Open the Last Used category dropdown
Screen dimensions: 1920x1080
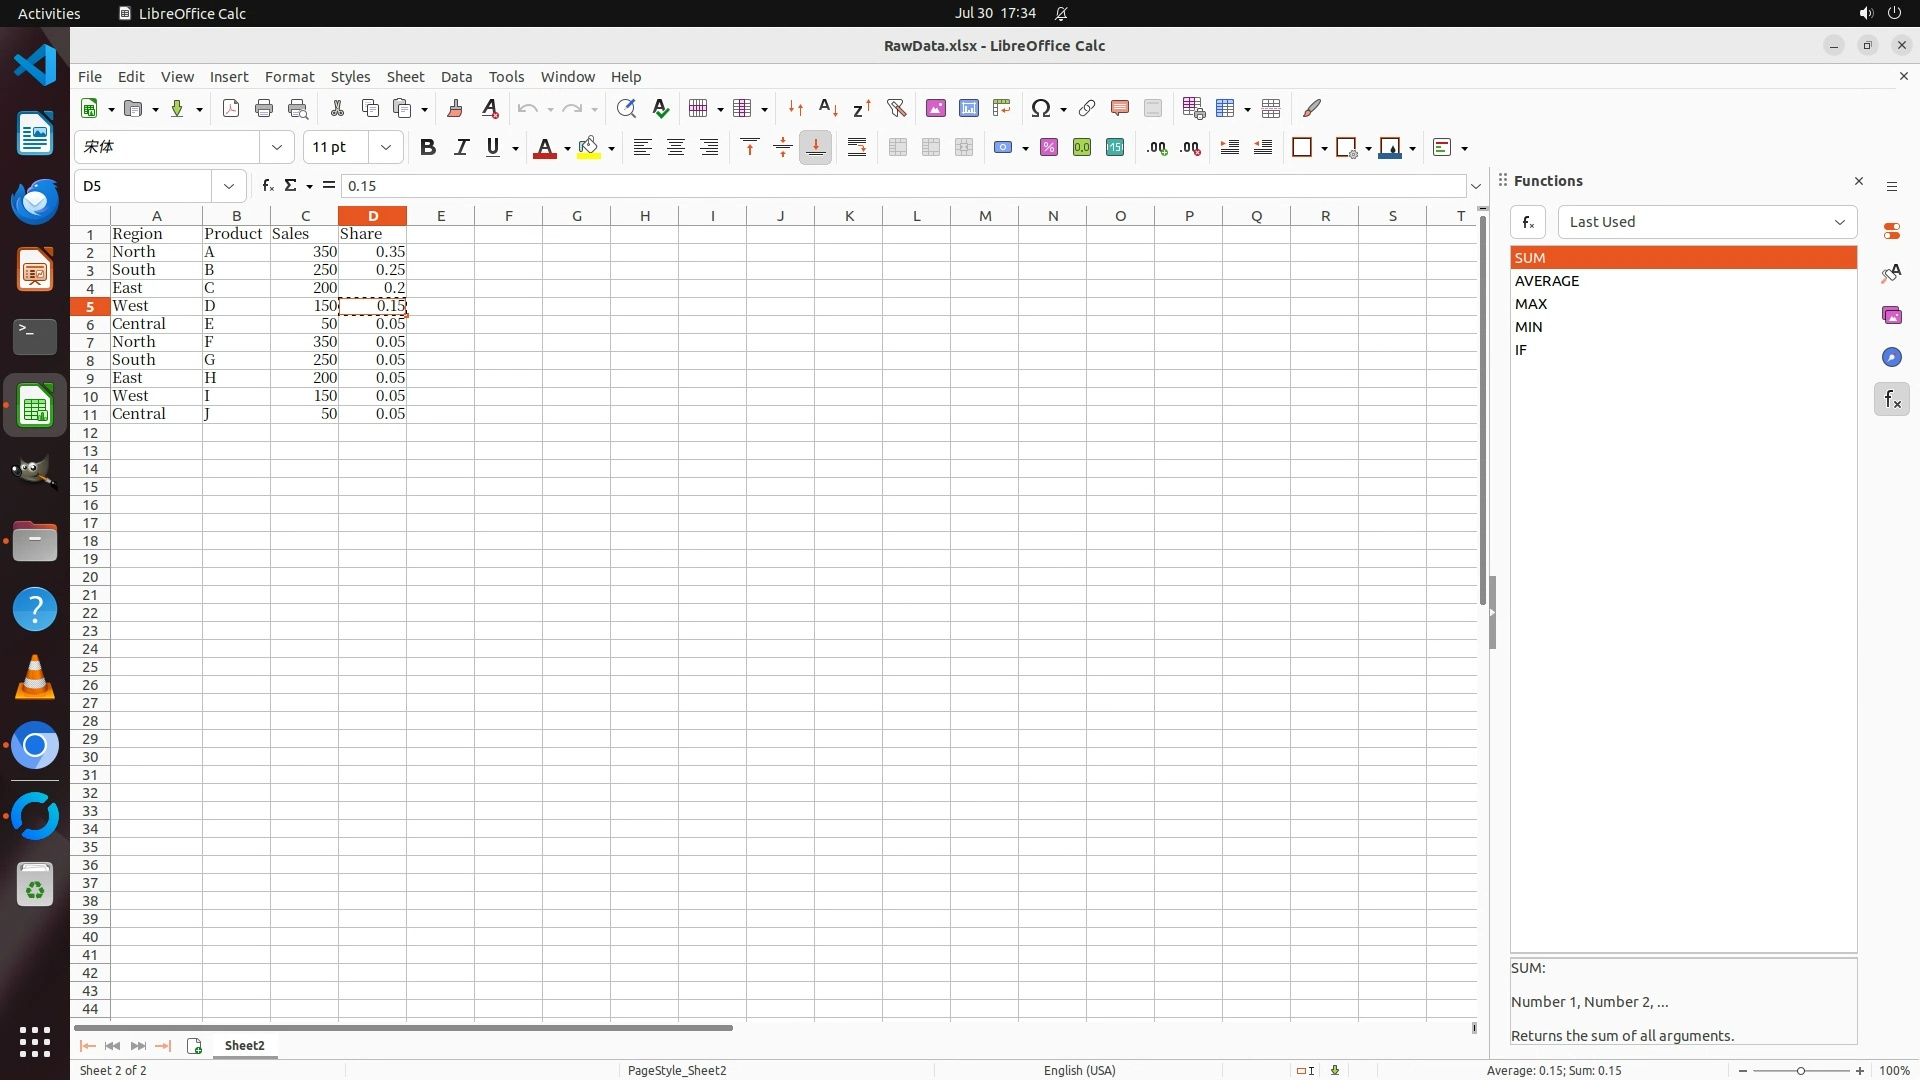tap(1706, 222)
